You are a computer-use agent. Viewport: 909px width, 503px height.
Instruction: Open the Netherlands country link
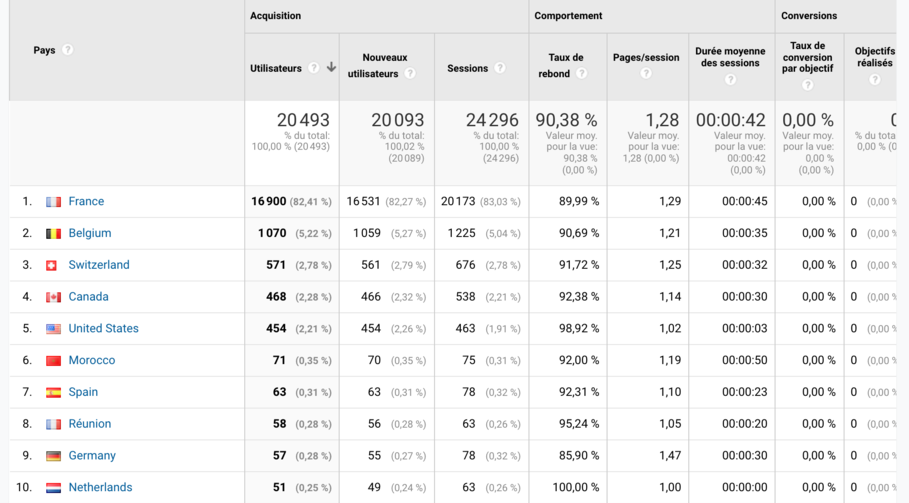(x=100, y=488)
